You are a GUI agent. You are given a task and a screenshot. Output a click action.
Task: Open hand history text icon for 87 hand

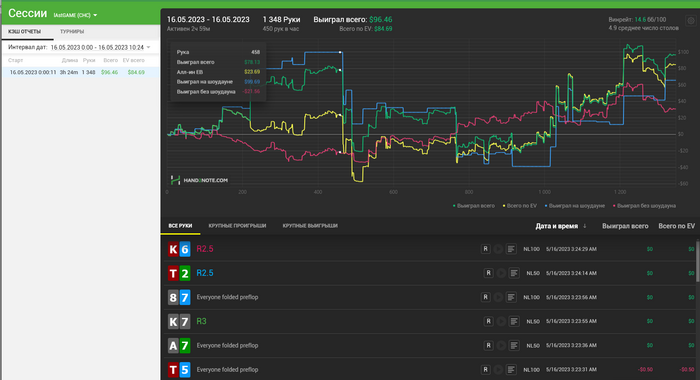[x=511, y=297]
